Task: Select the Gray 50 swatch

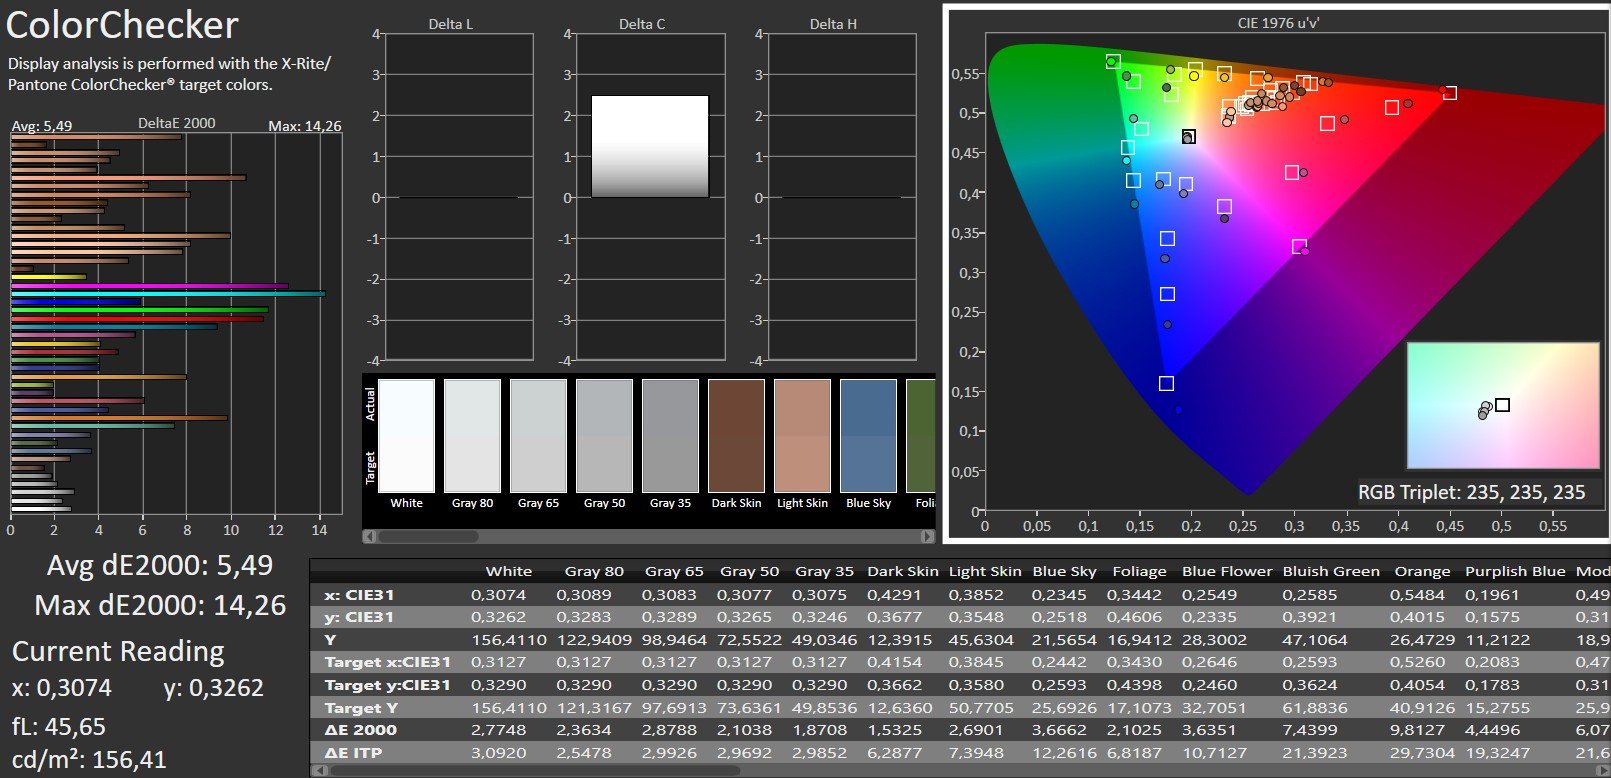Action: (604, 436)
